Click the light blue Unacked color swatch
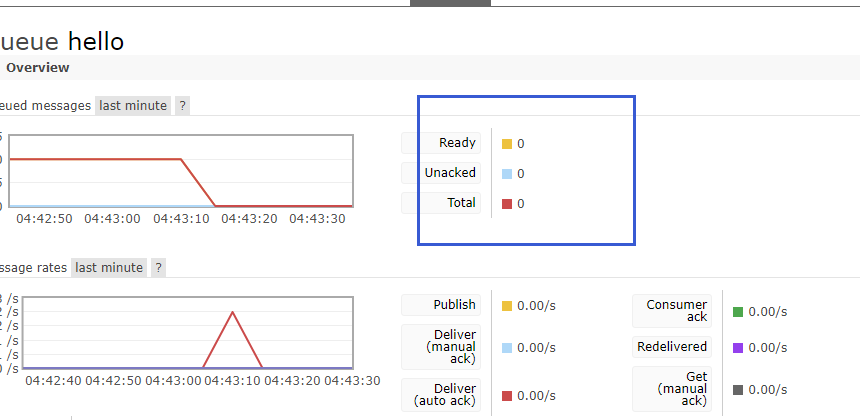Image resolution: width=860 pixels, height=420 pixels. pyautogui.click(x=507, y=174)
